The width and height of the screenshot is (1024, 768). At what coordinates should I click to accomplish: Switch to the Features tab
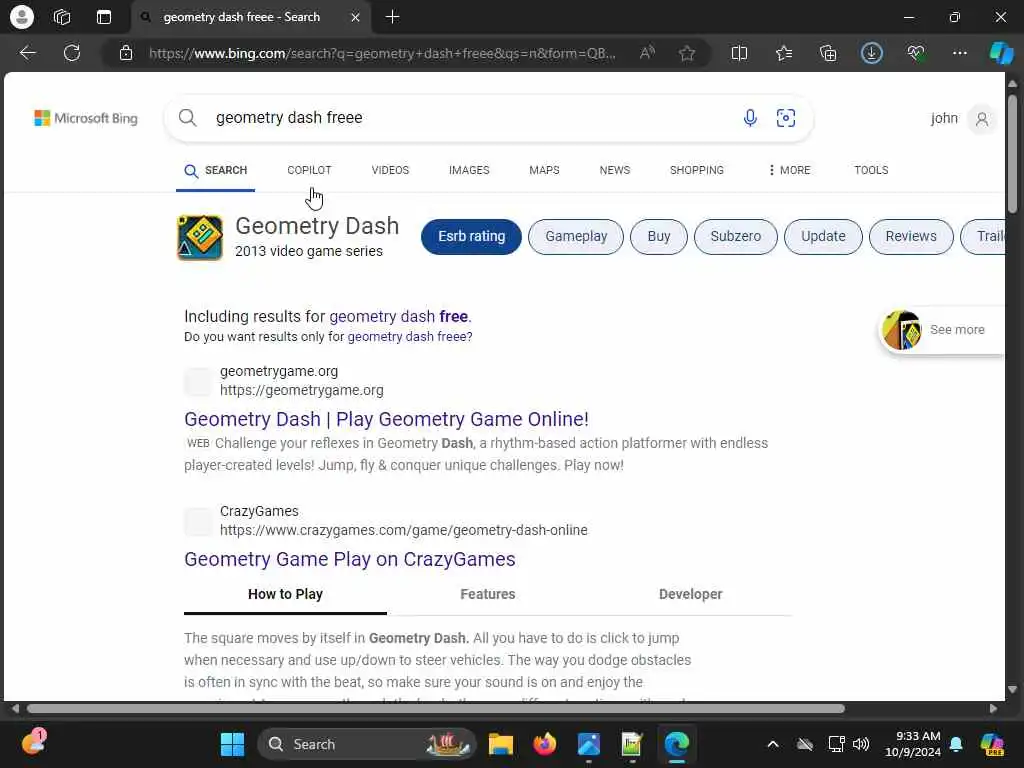(488, 594)
